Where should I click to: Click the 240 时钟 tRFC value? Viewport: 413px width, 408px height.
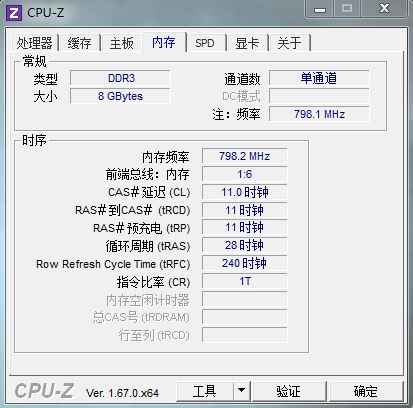point(244,263)
